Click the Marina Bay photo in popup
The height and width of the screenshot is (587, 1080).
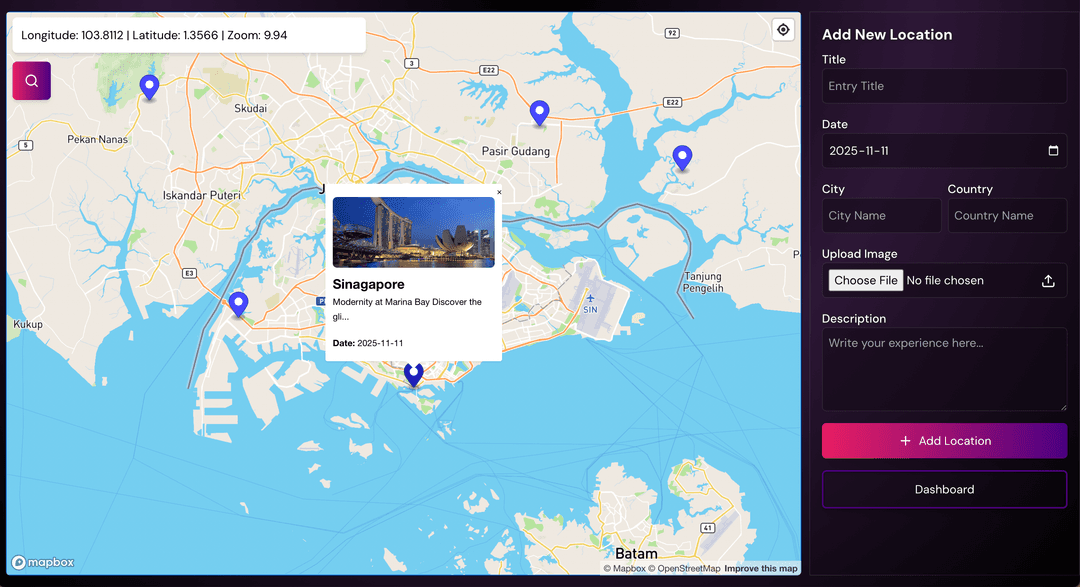413,232
